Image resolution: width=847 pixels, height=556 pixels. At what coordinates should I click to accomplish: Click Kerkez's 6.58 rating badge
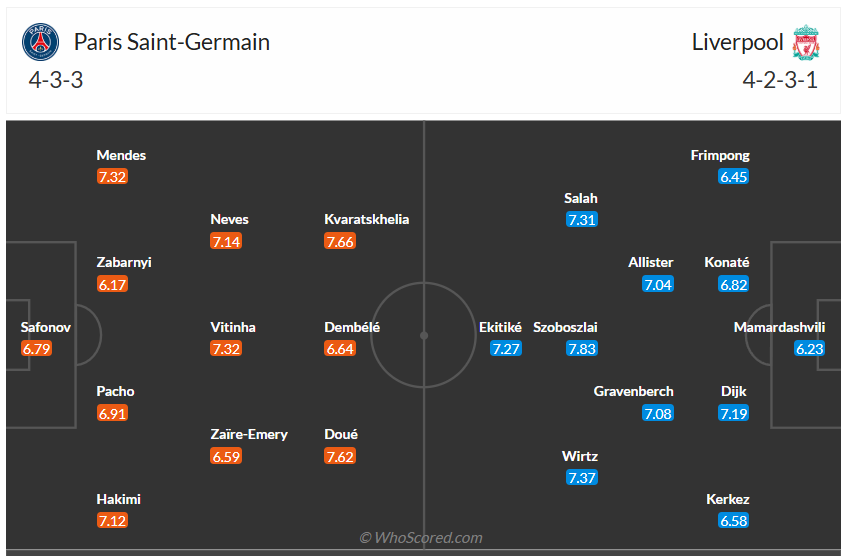pyautogui.click(x=733, y=521)
